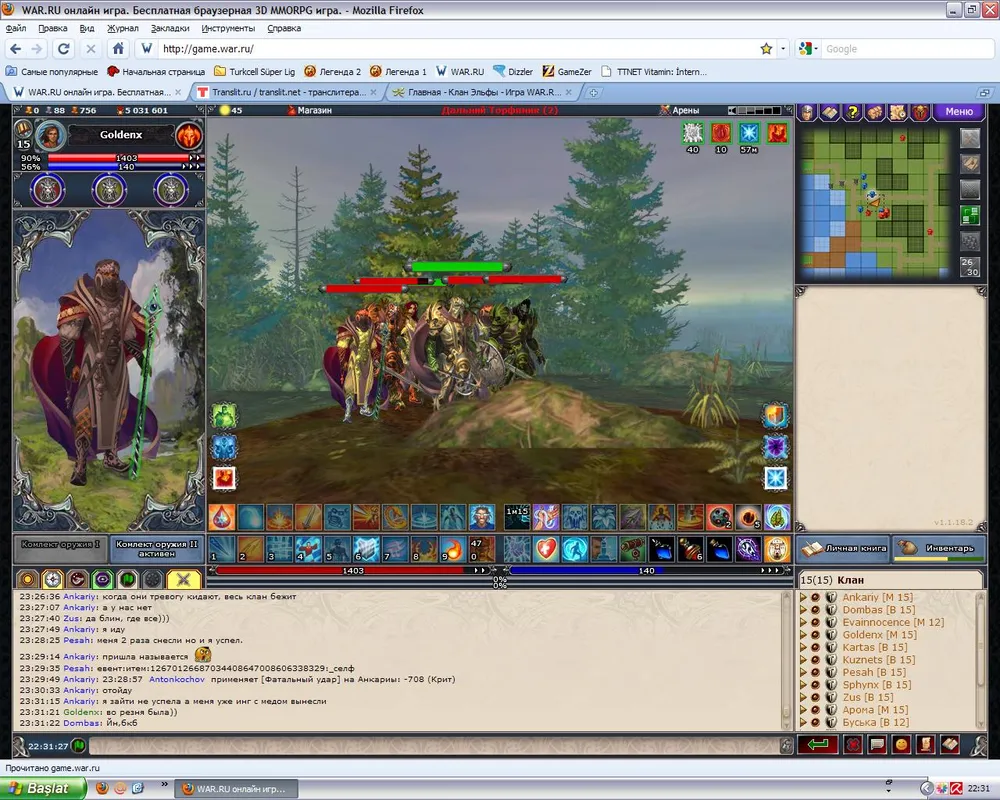Click the purple Меню button
Viewport: 1000px width, 800px height.
click(x=958, y=112)
